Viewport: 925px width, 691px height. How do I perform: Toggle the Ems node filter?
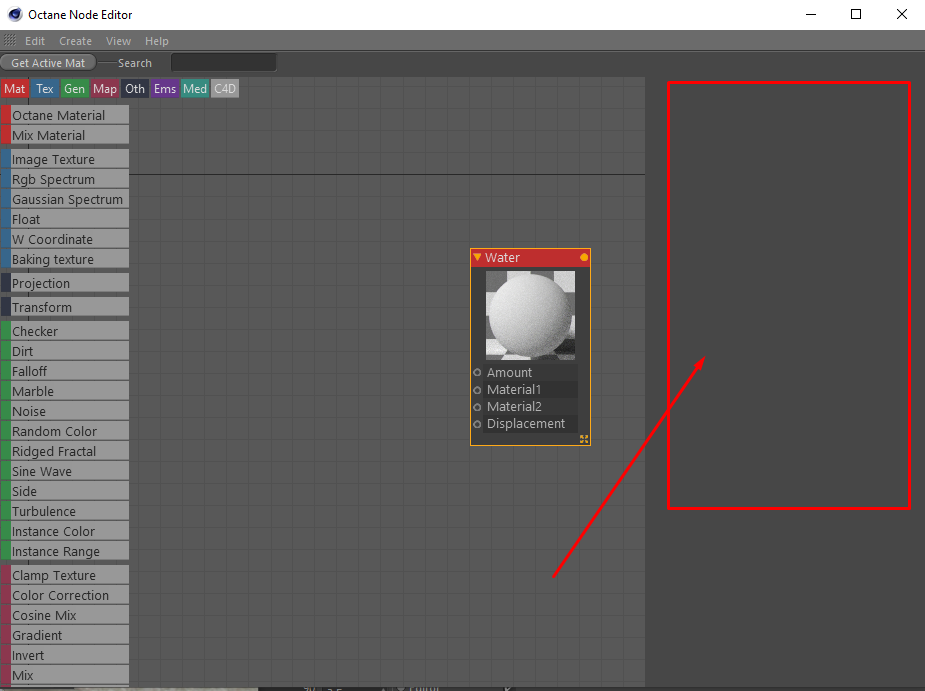pyautogui.click(x=165, y=89)
